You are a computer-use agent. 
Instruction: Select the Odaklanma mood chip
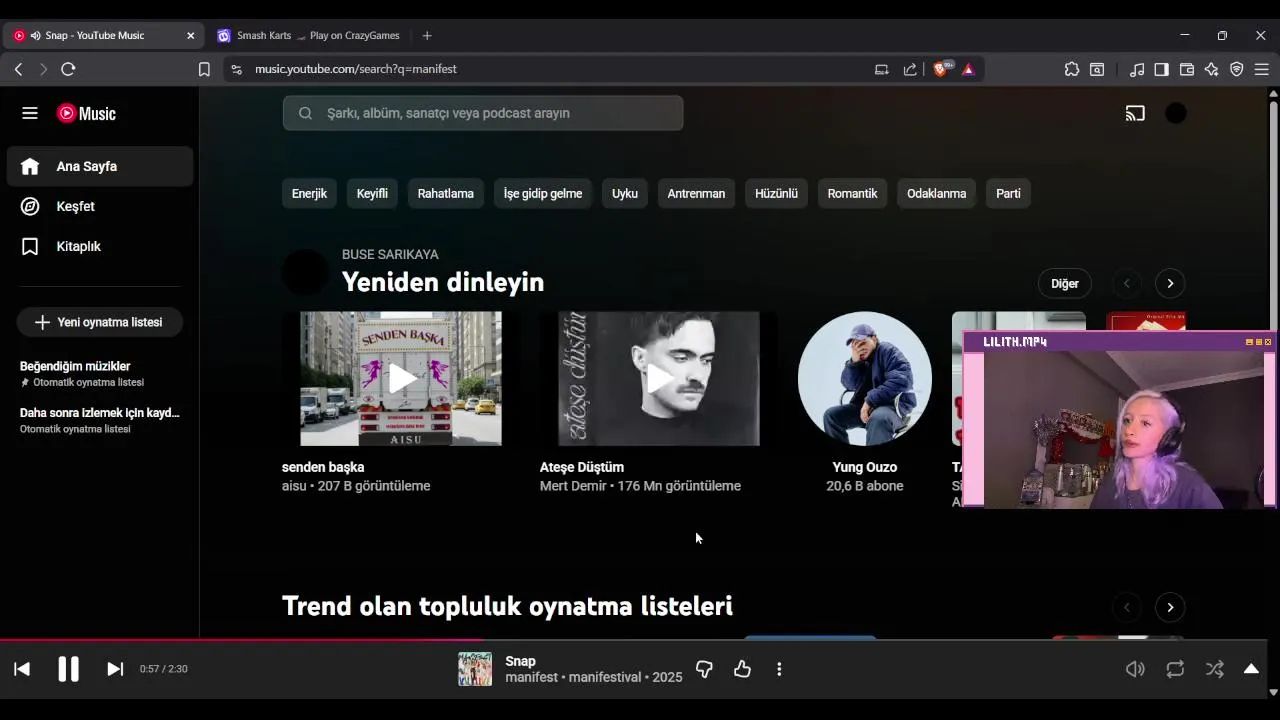(x=937, y=193)
